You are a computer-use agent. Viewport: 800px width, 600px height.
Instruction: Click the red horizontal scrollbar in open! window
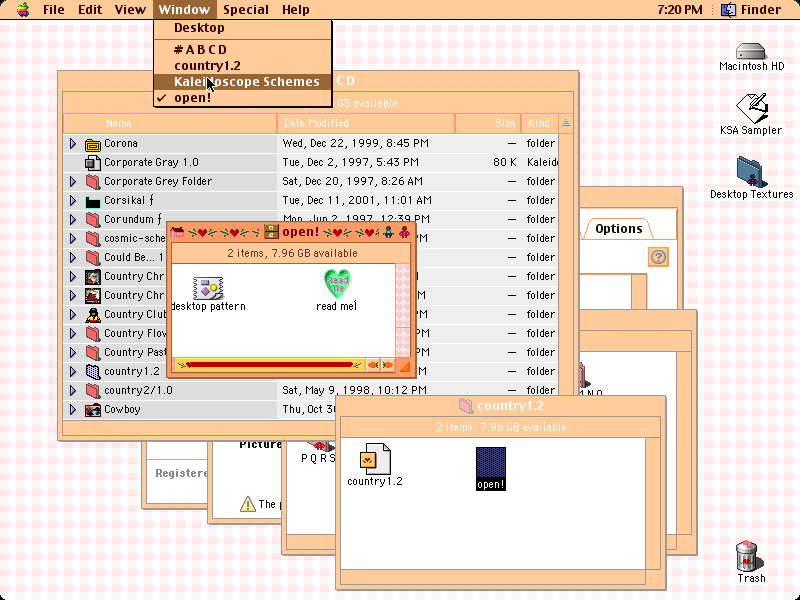point(270,365)
